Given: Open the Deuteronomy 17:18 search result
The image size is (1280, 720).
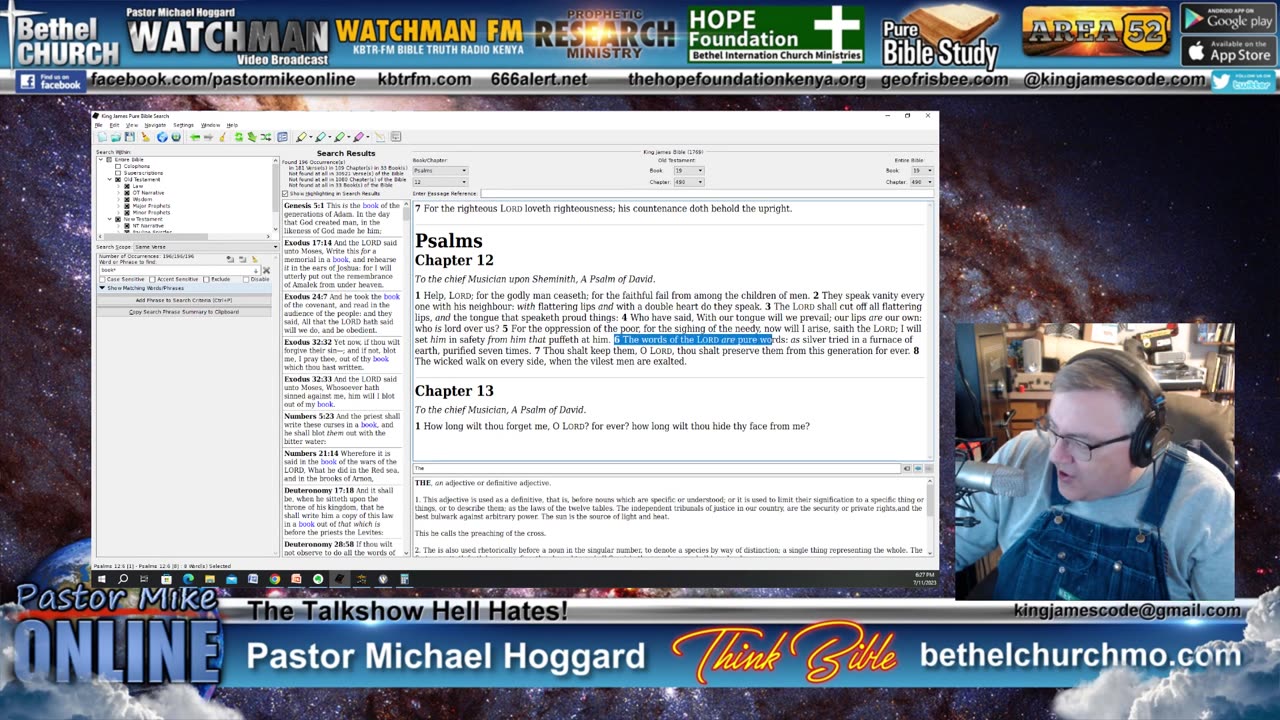Looking at the screenshot, I should [x=341, y=512].
